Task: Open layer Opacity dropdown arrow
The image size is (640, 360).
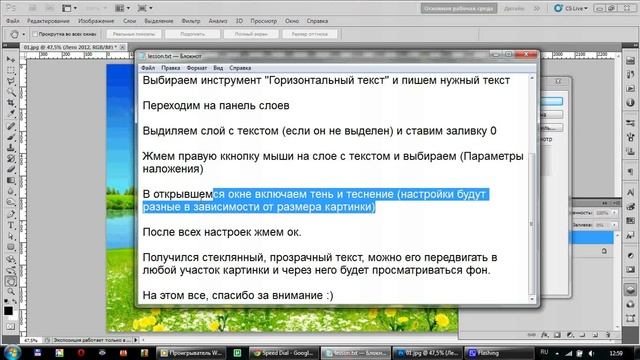Action: coord(614,213)
